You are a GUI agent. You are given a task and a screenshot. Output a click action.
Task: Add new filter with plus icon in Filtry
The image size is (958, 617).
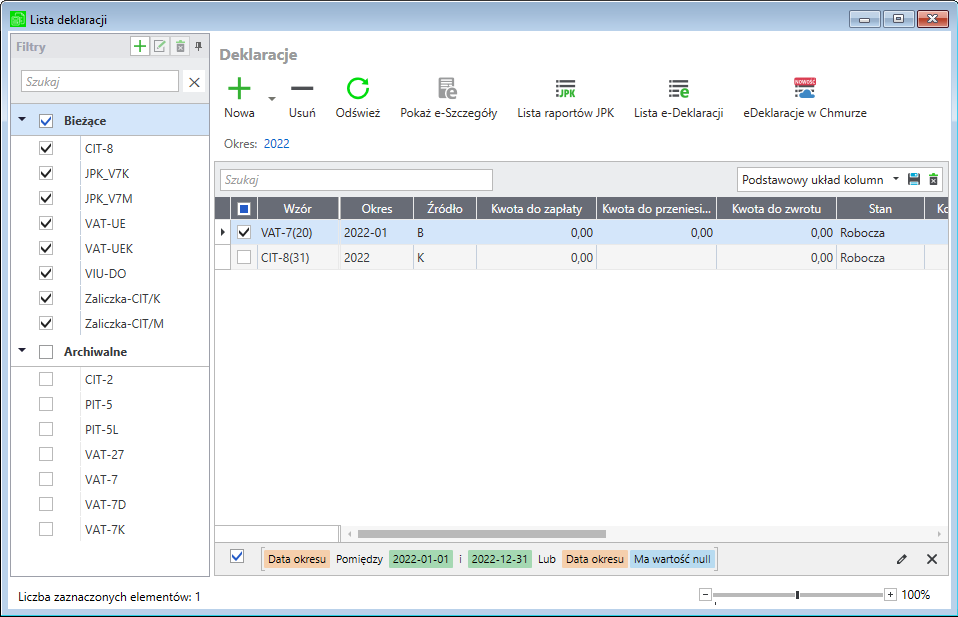click(x=140, y=46)
